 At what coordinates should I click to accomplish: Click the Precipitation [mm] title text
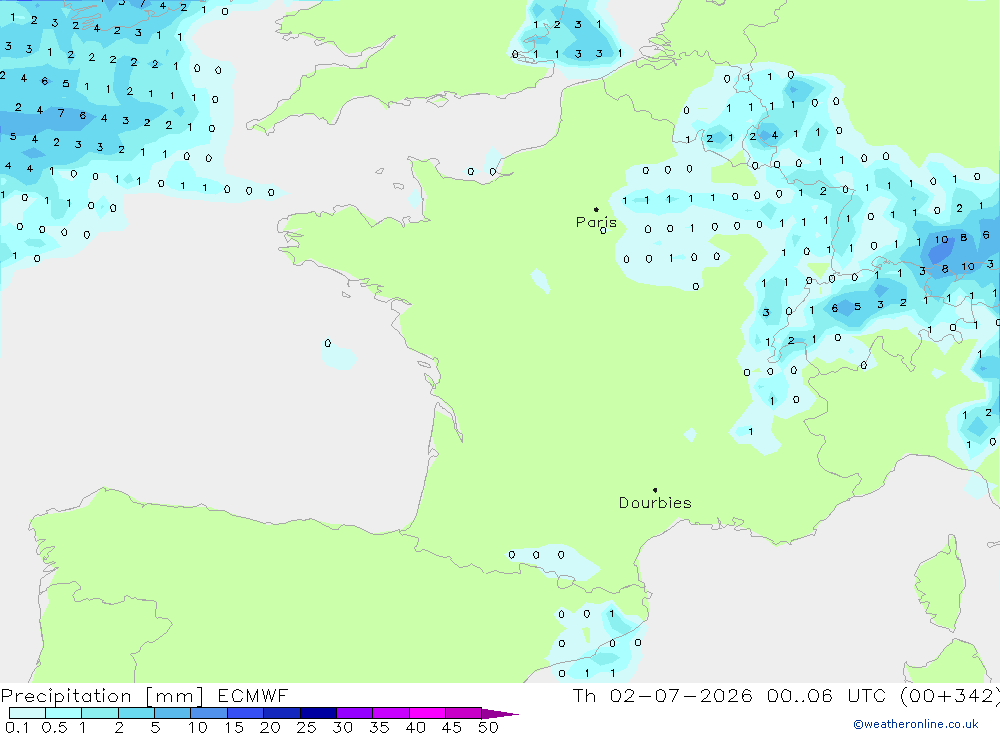(x=103, y=696)
